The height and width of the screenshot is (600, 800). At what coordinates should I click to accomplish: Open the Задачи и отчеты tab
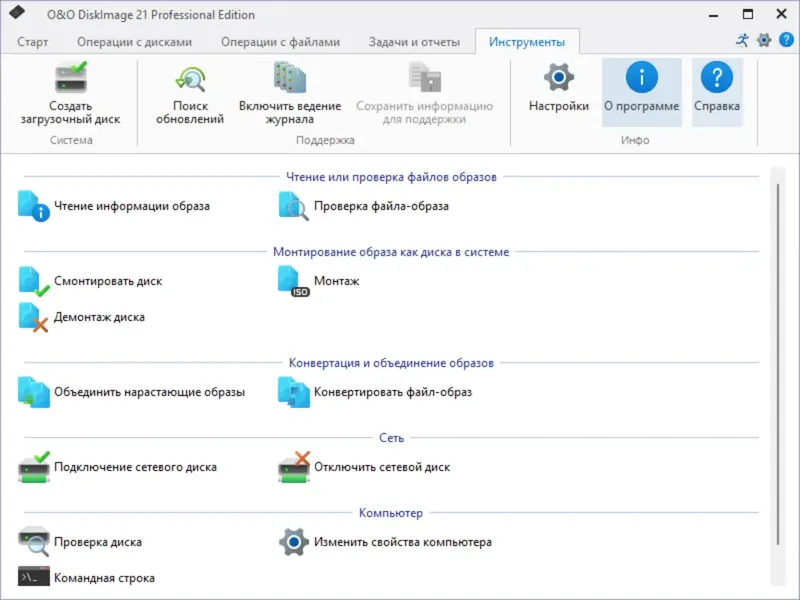[x=413, y=42]
